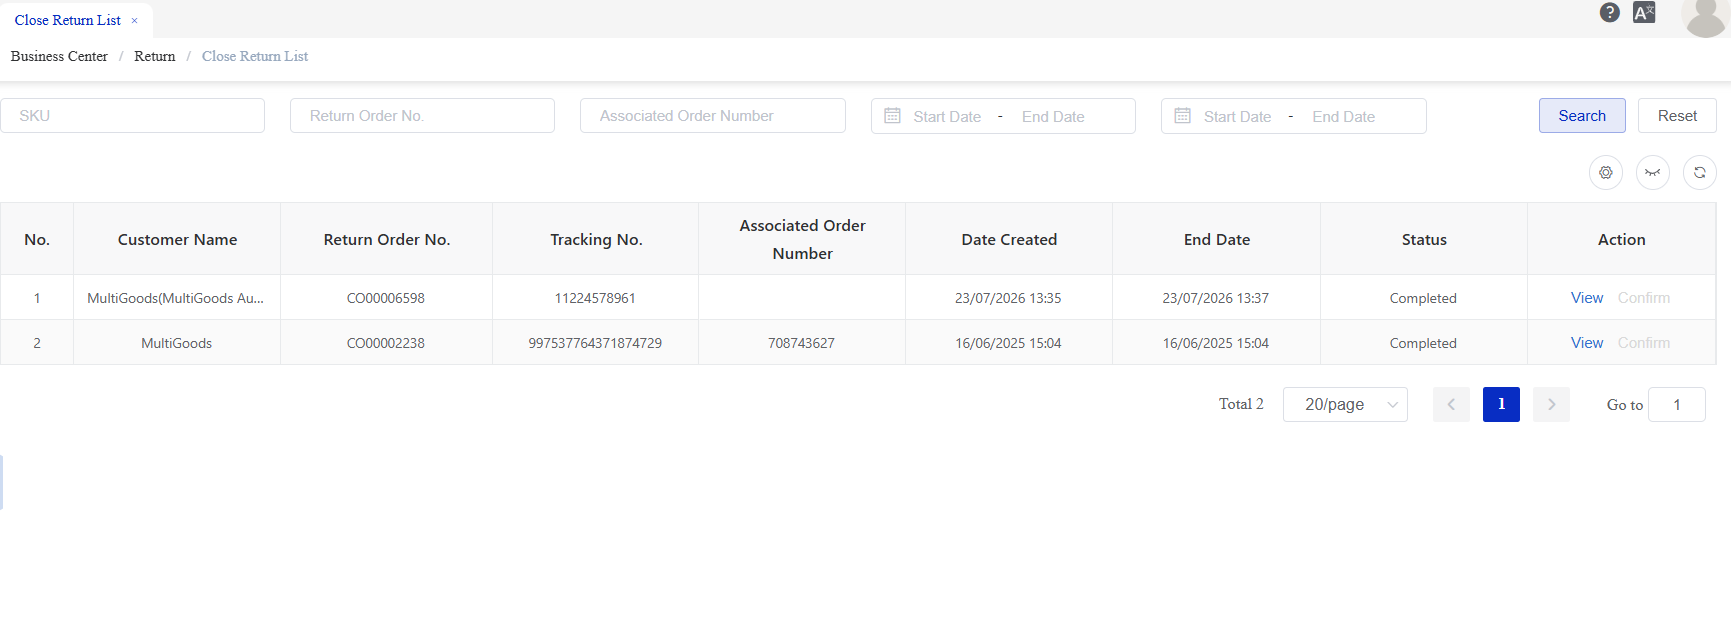View return order CO00006598
This screenshot has height=641, width=1731.
1587,298
